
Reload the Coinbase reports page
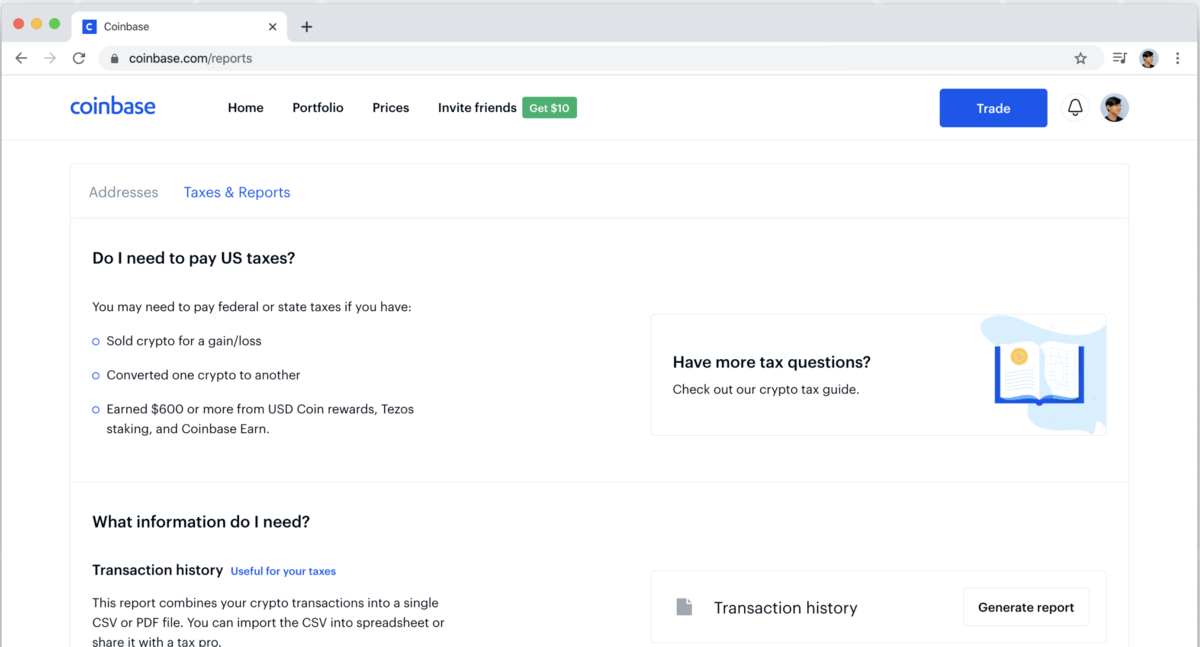pos(79,58)
